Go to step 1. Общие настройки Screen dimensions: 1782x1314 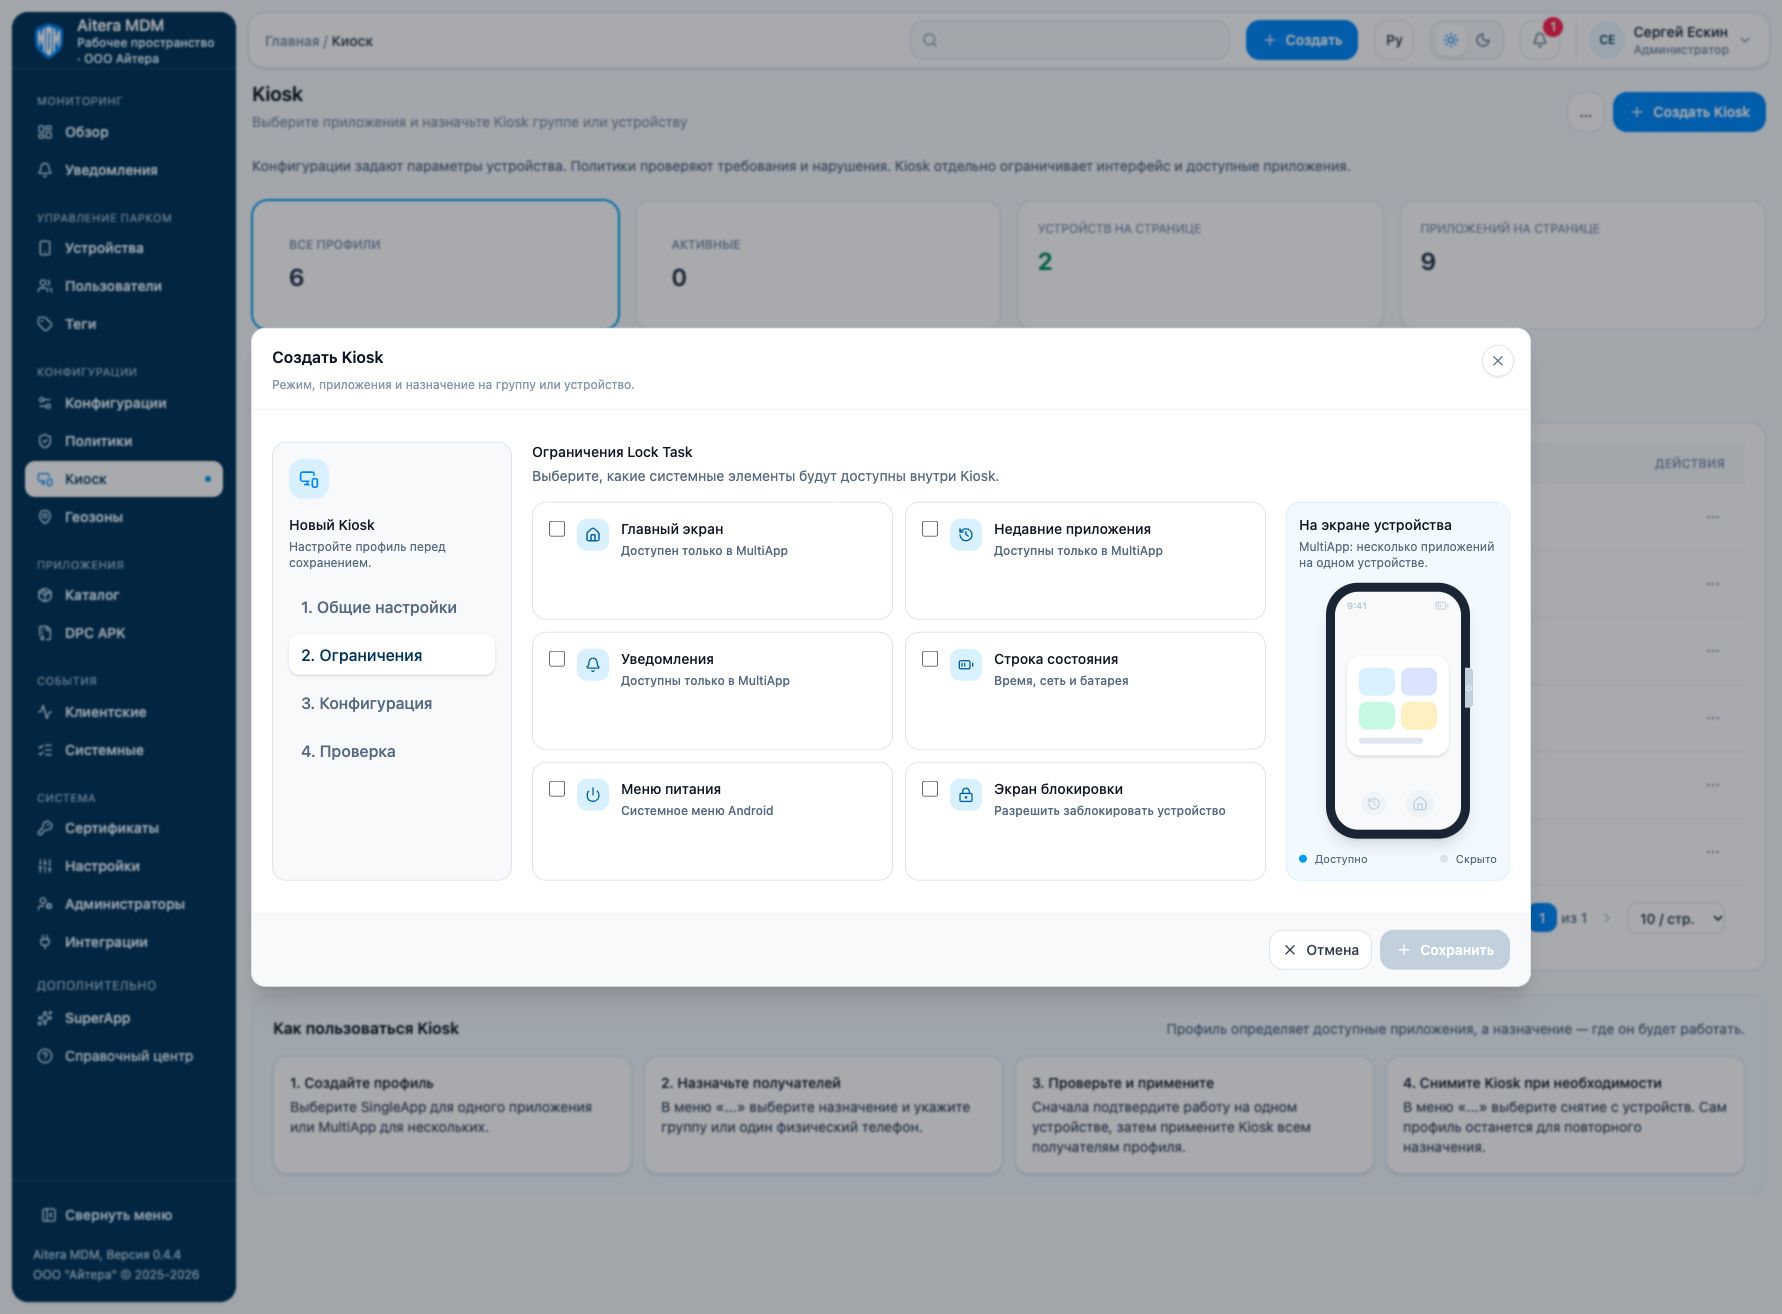392,607
